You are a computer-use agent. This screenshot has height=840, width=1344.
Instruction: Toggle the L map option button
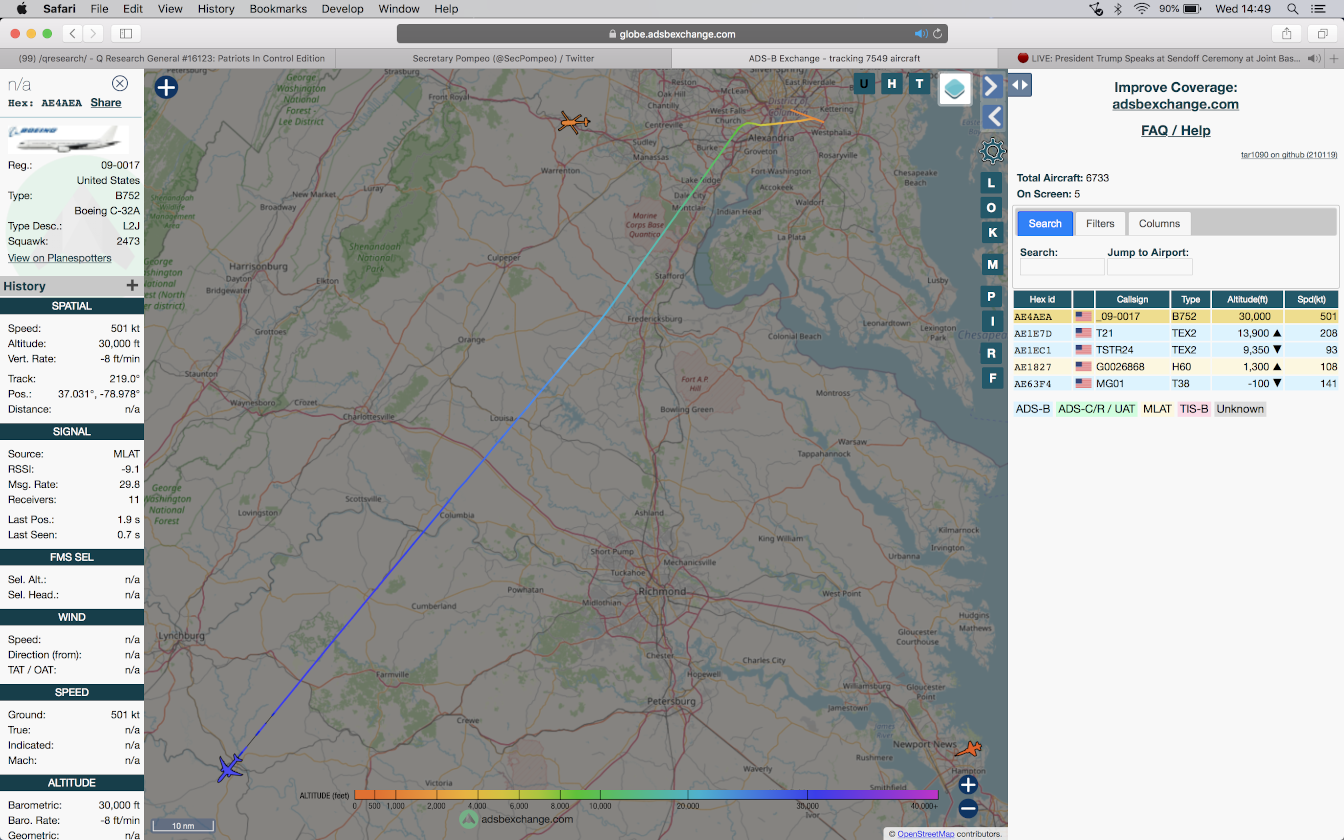(992, 182)
